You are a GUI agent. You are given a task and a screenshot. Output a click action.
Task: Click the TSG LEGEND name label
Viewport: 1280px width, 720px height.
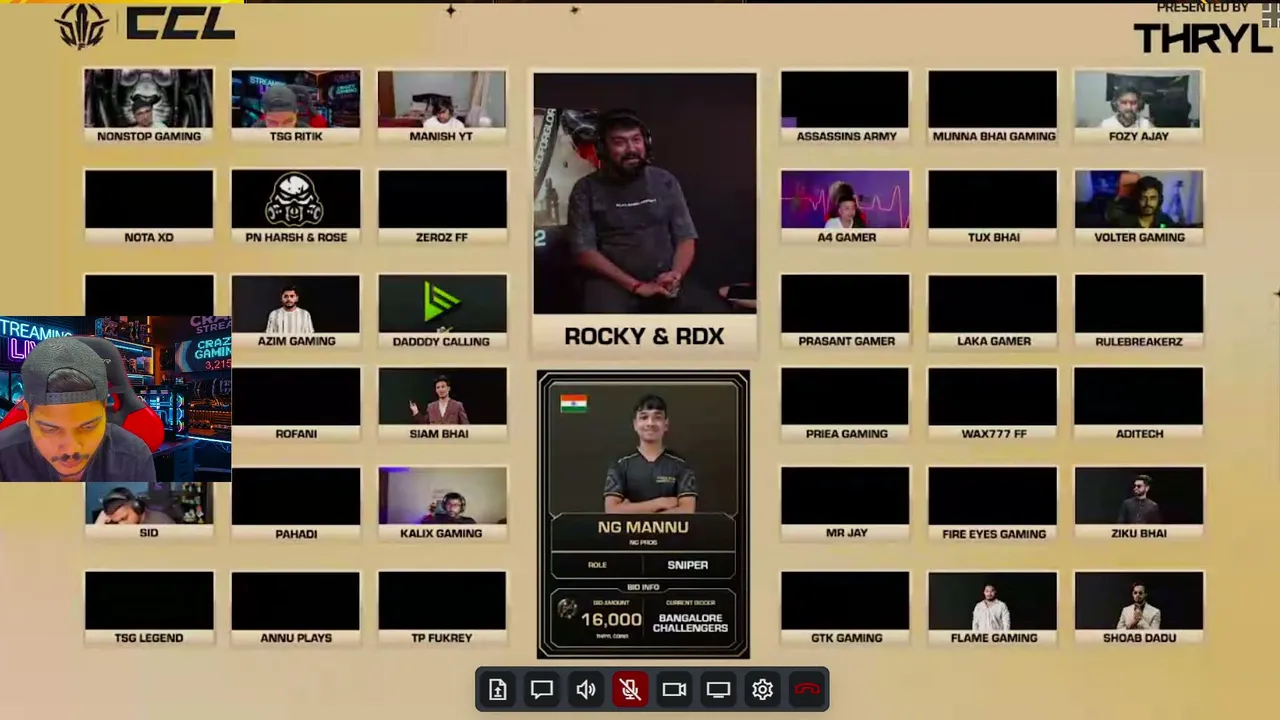[149, 637]
